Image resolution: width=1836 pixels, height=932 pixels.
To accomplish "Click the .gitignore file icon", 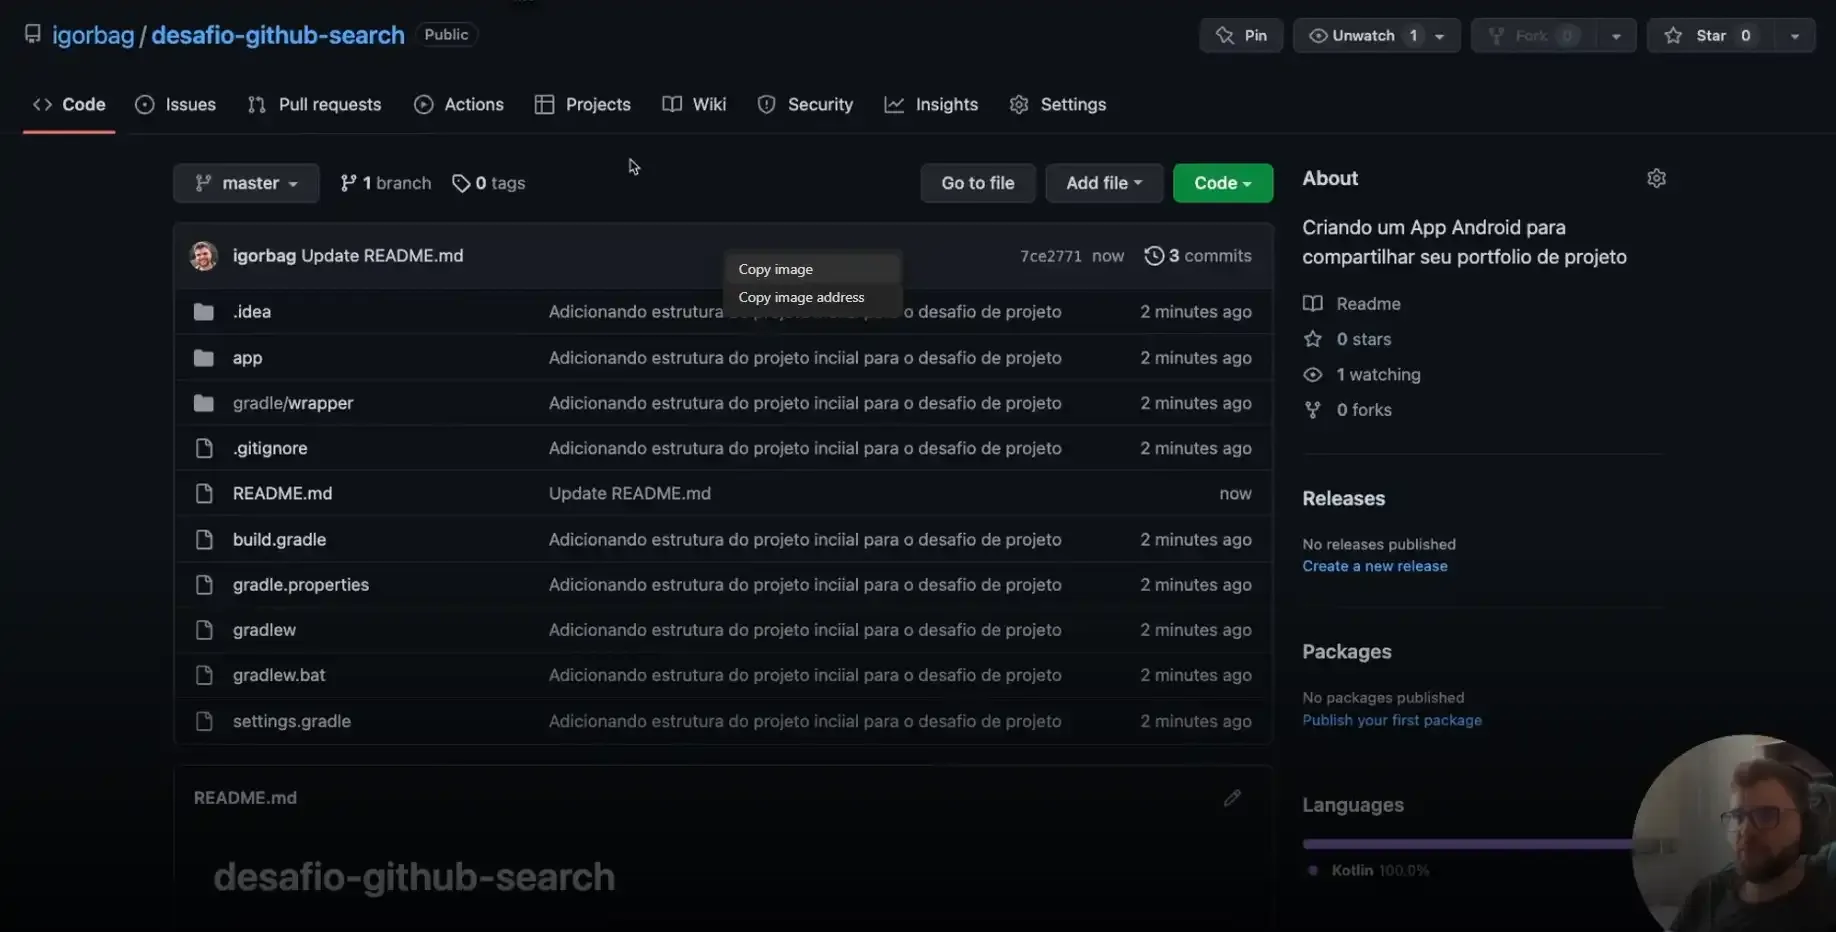I will pyautogui.click(x=204, y=448).
